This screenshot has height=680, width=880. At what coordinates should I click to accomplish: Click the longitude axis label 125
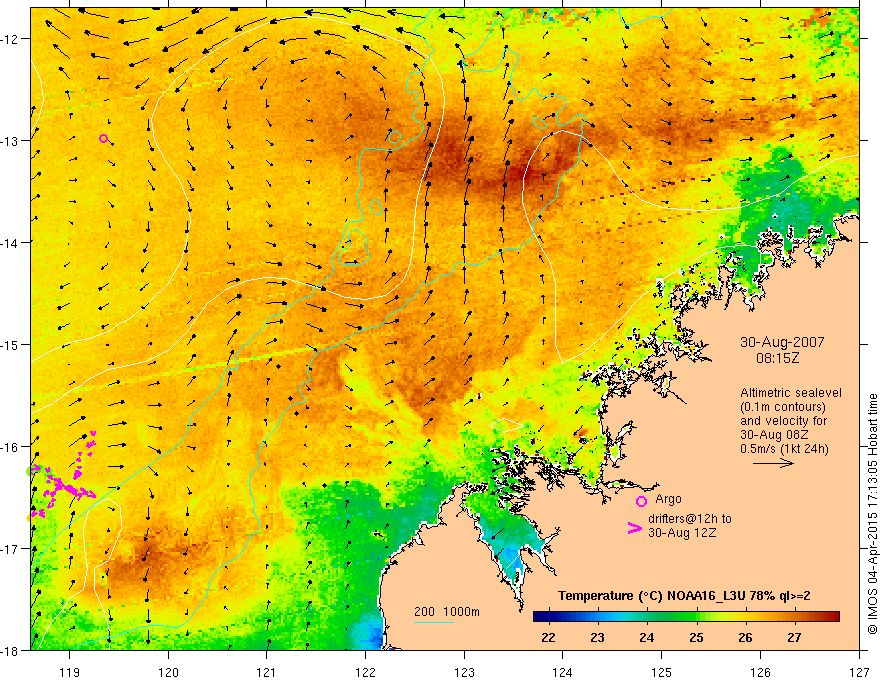click(x=662, y=672)
